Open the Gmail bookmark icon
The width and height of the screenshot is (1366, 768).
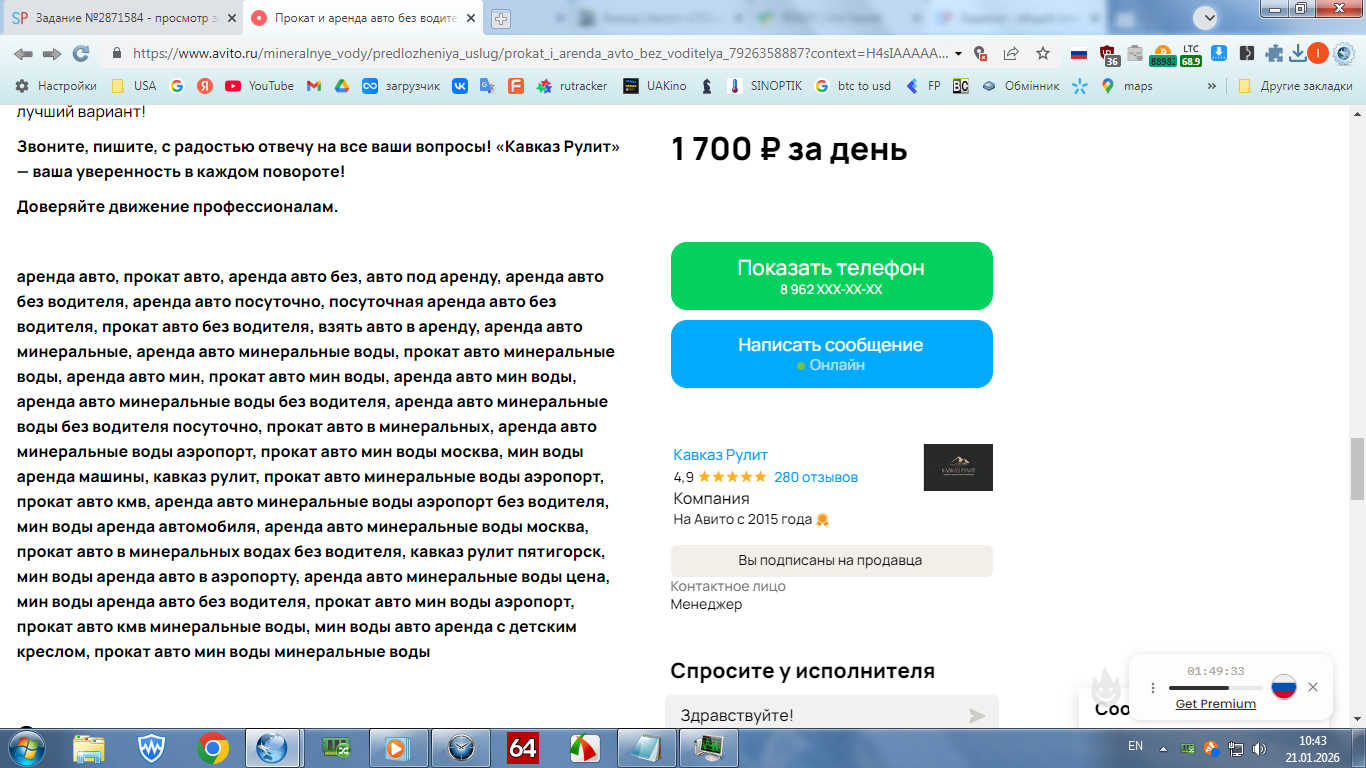click(x=313, y=86)
